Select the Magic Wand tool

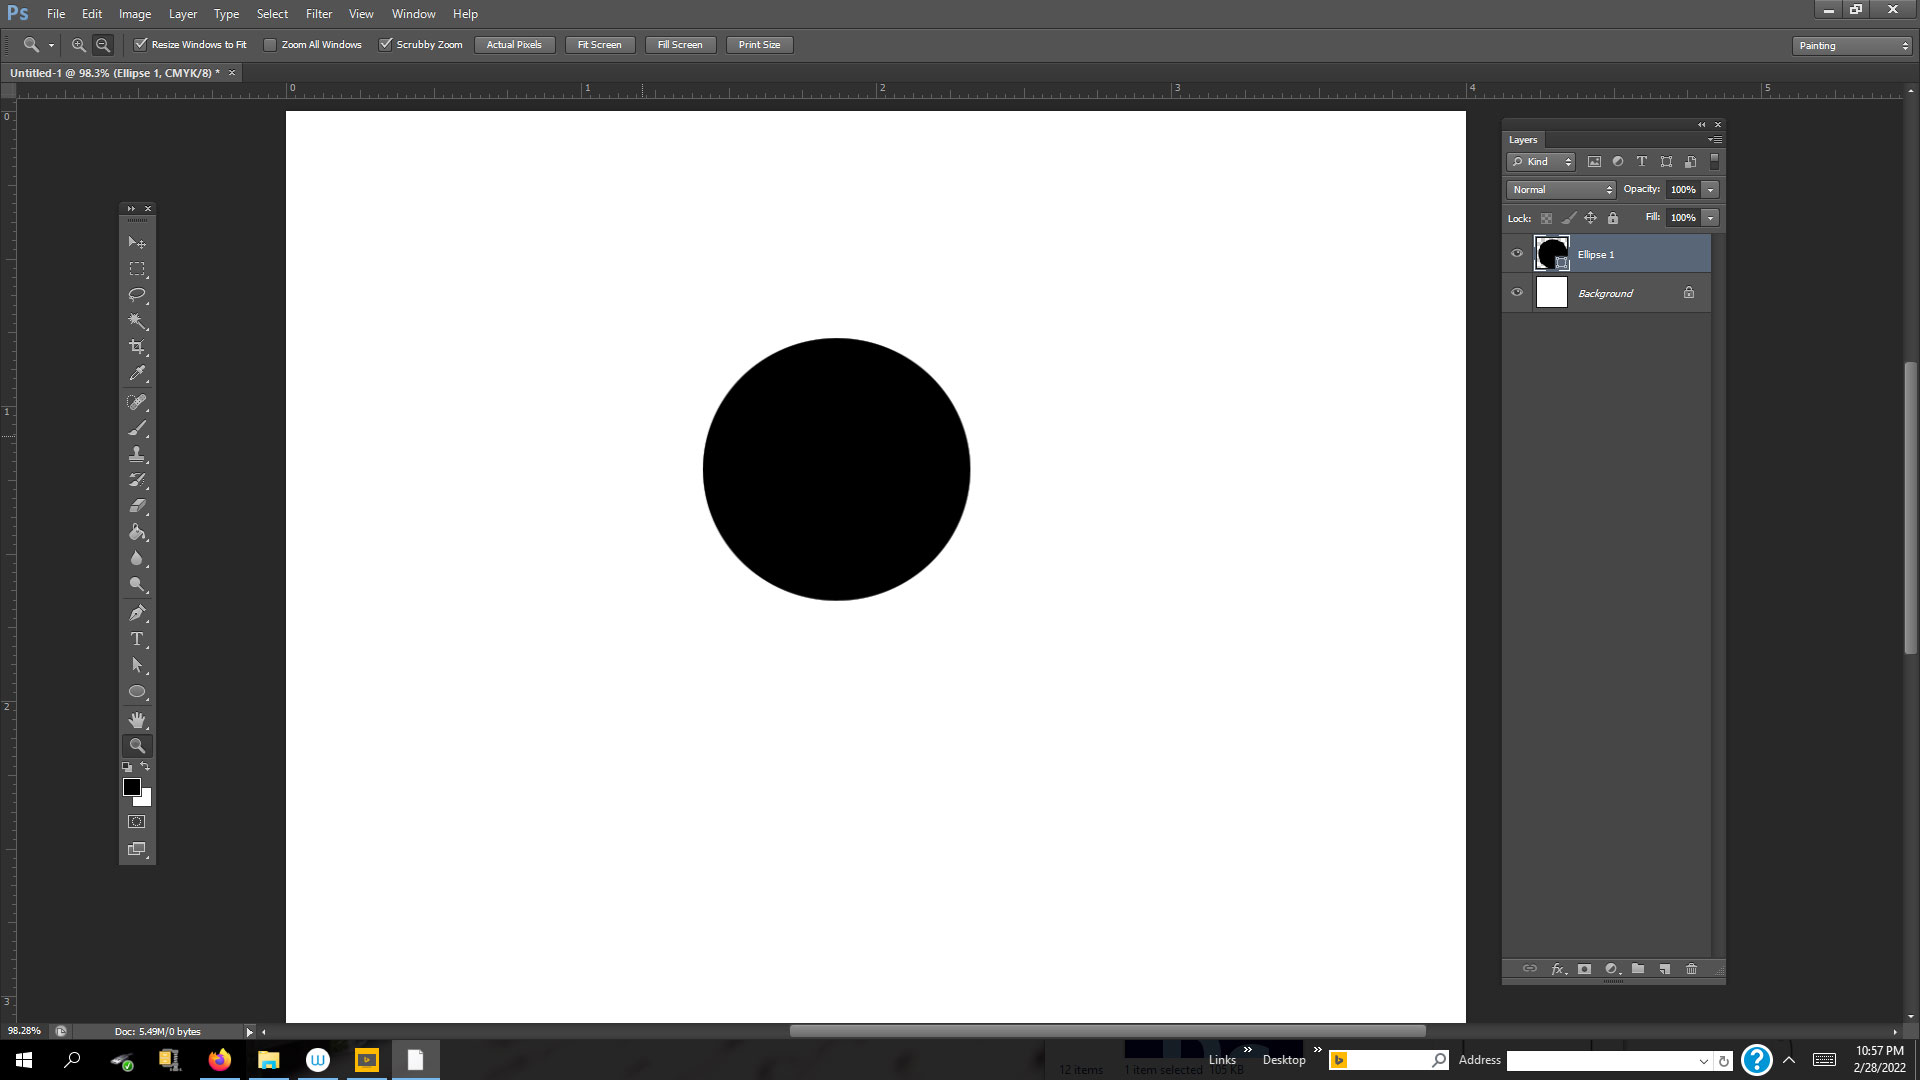tap(137, 321)
